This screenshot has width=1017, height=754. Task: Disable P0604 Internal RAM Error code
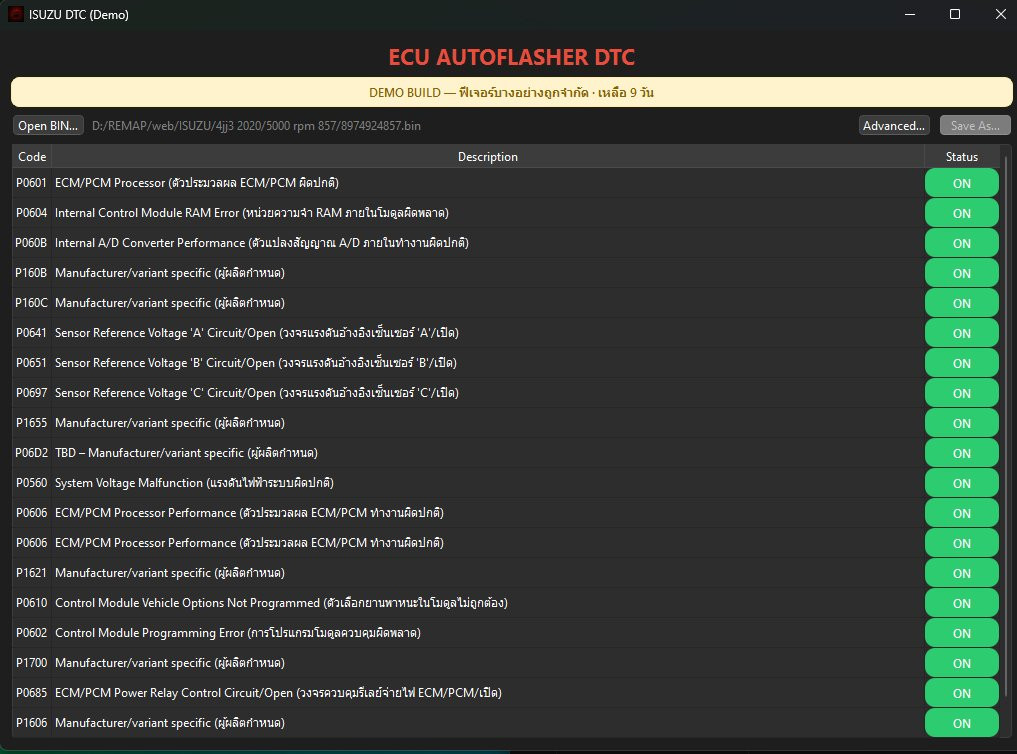point(961,213)
